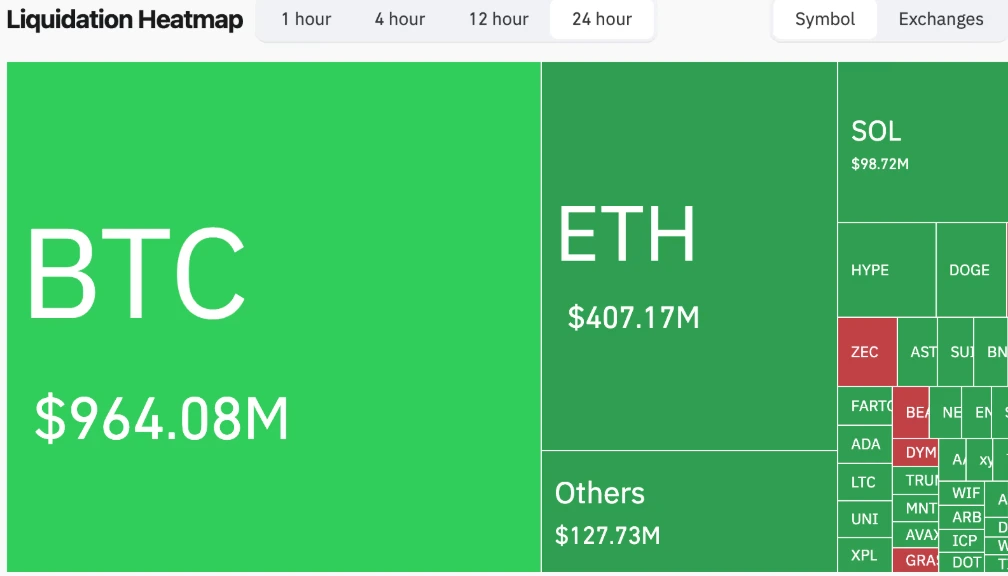The height and width of the screenshot is (576, 1008).
Task: Select the red ZEC tile
Action: 866,352
